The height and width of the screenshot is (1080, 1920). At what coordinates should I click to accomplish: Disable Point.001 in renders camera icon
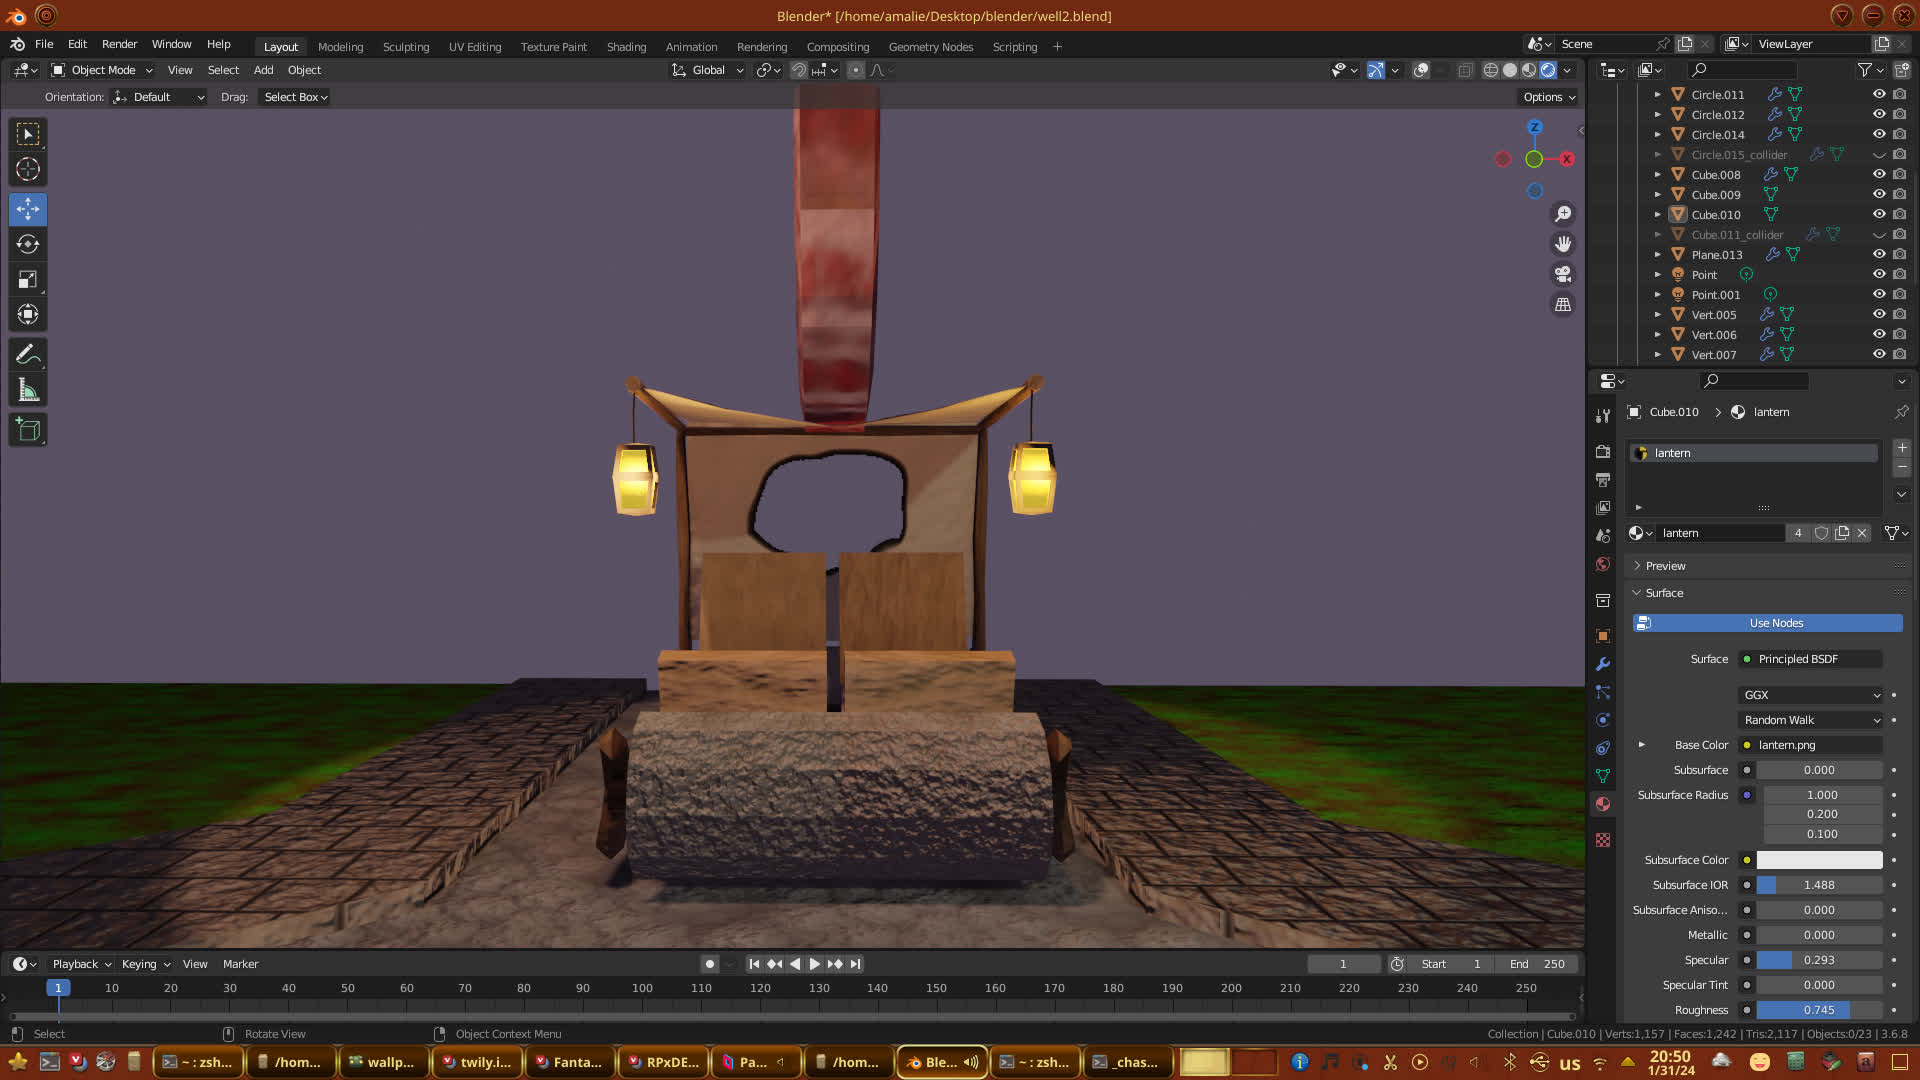[1899, 294]
